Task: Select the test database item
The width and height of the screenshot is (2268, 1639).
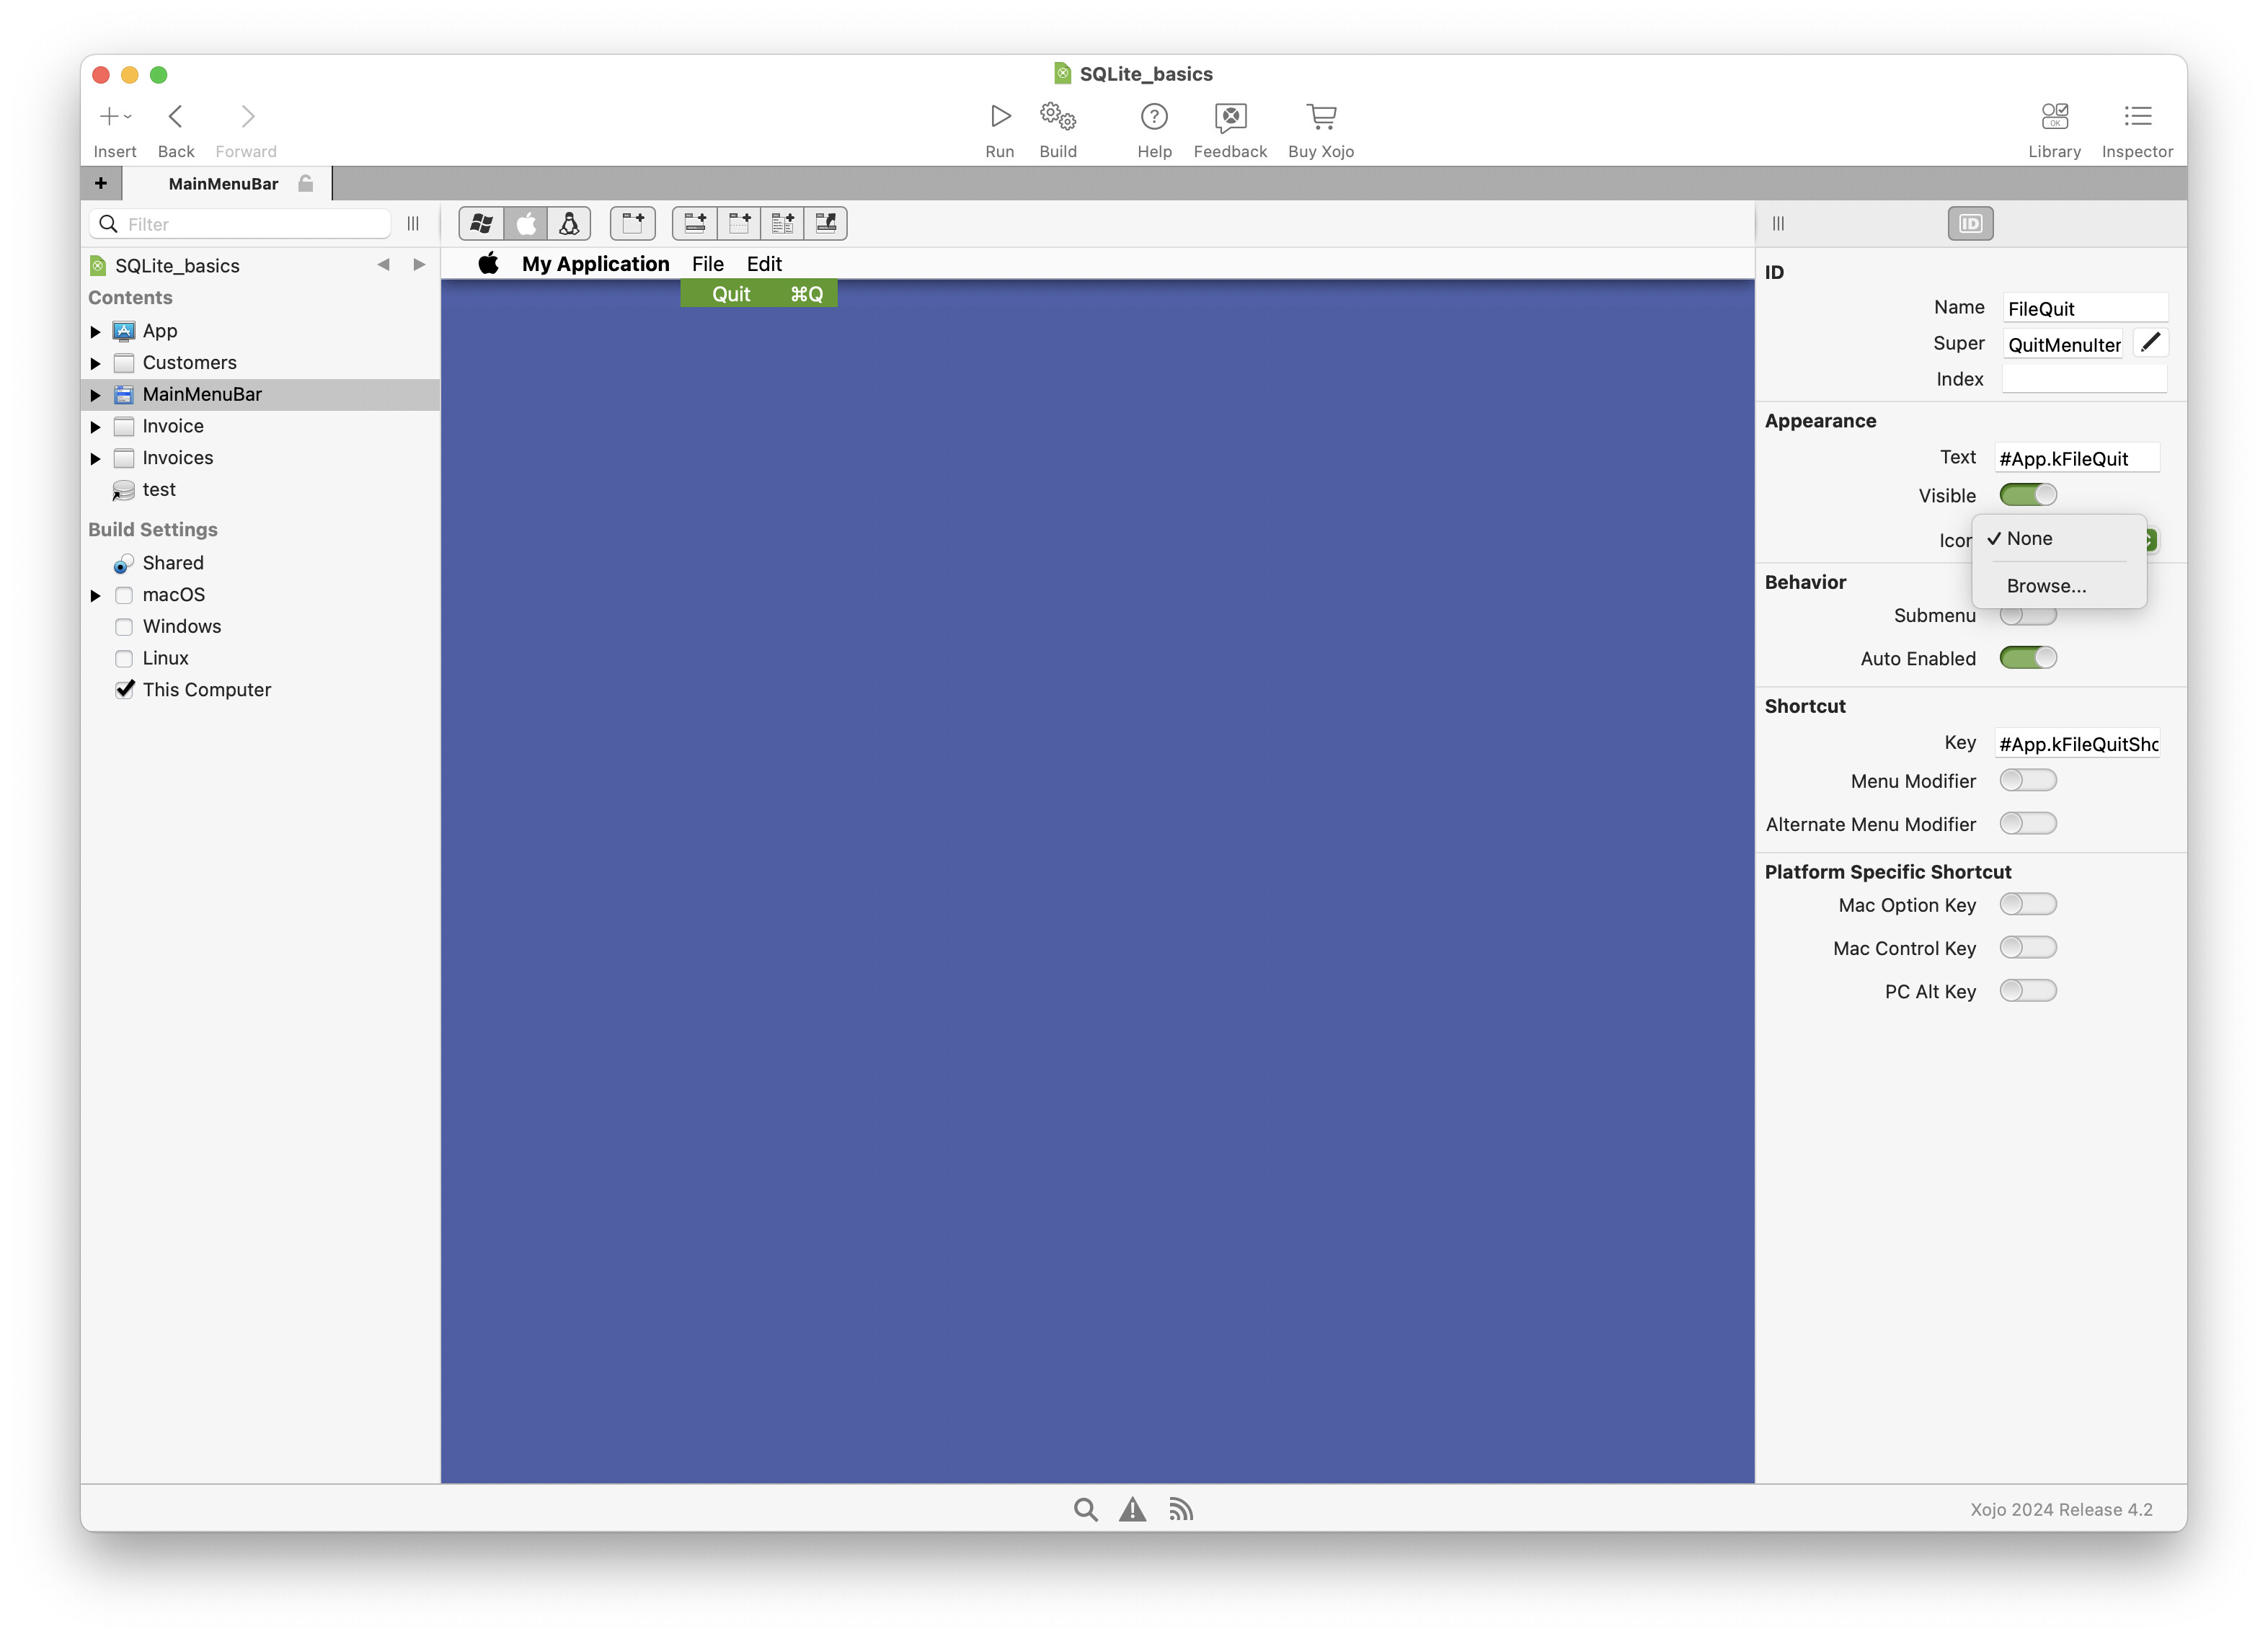Action: [158, 490]
